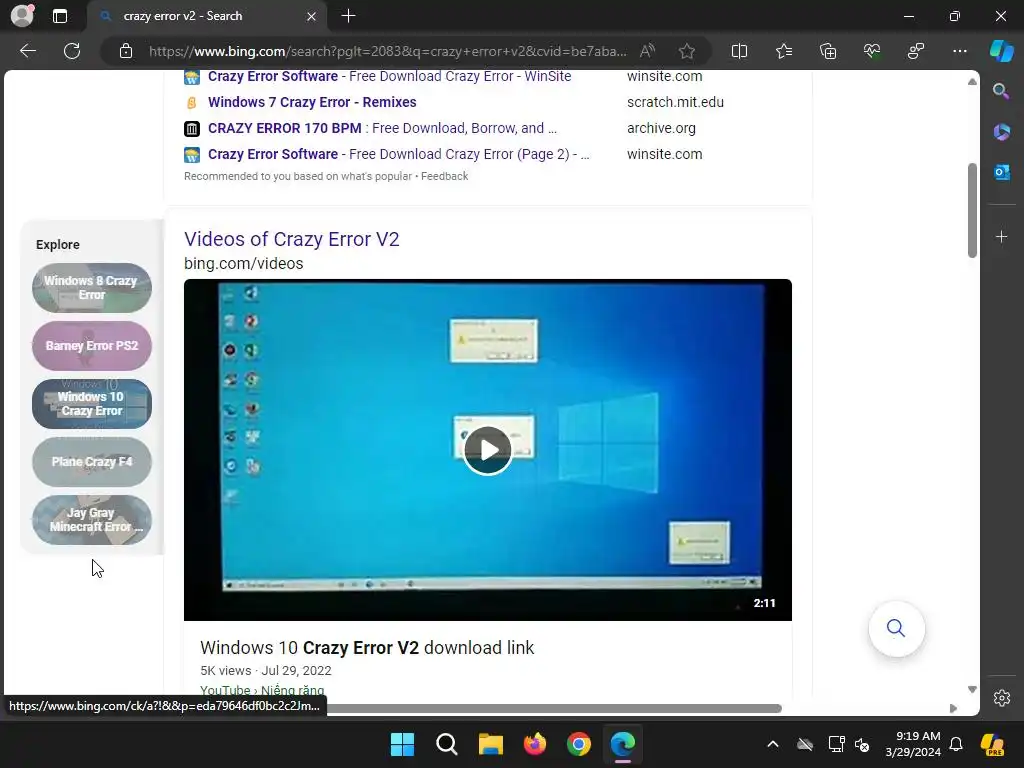The width and height of the screenshot is (1024, 768).
Task: Add a sidebar app with plus
Action: pyautogui.click(x=1001, y=237)
